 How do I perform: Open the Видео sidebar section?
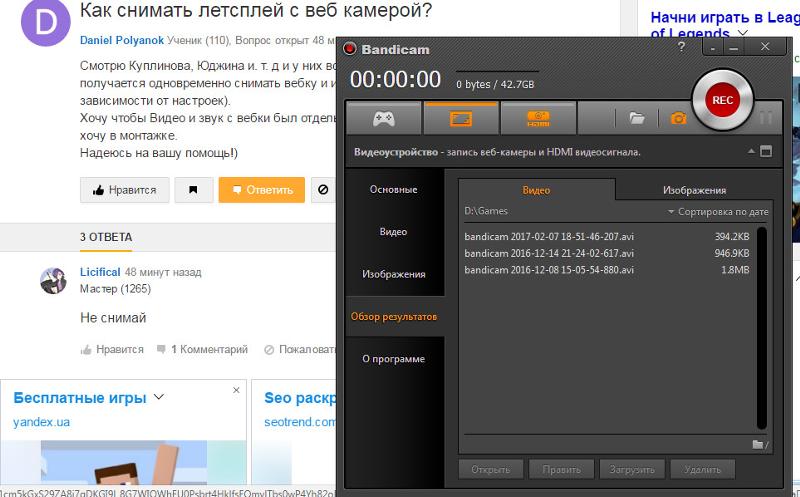[x=393, y=232]
